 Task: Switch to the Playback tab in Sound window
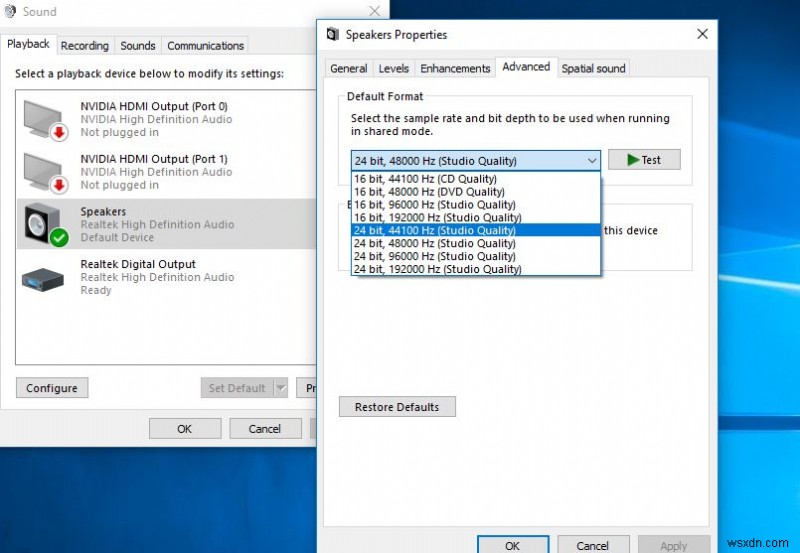pos(28,44)
